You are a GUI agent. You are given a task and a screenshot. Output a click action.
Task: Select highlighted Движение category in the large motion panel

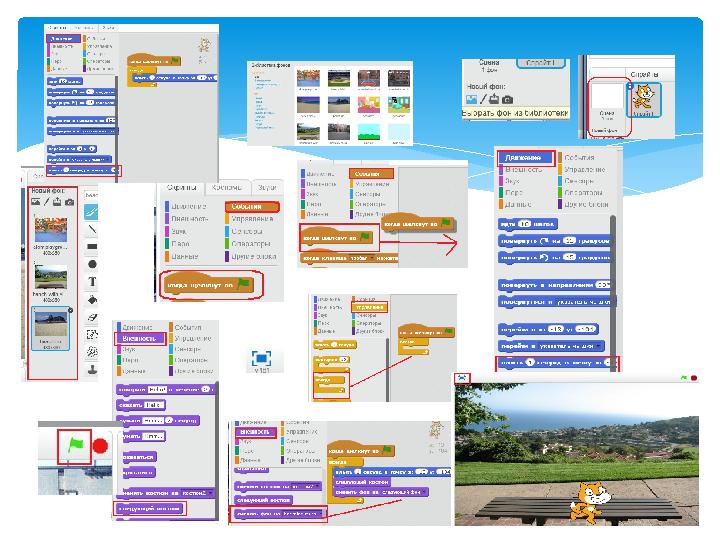(x=526, y=158)
